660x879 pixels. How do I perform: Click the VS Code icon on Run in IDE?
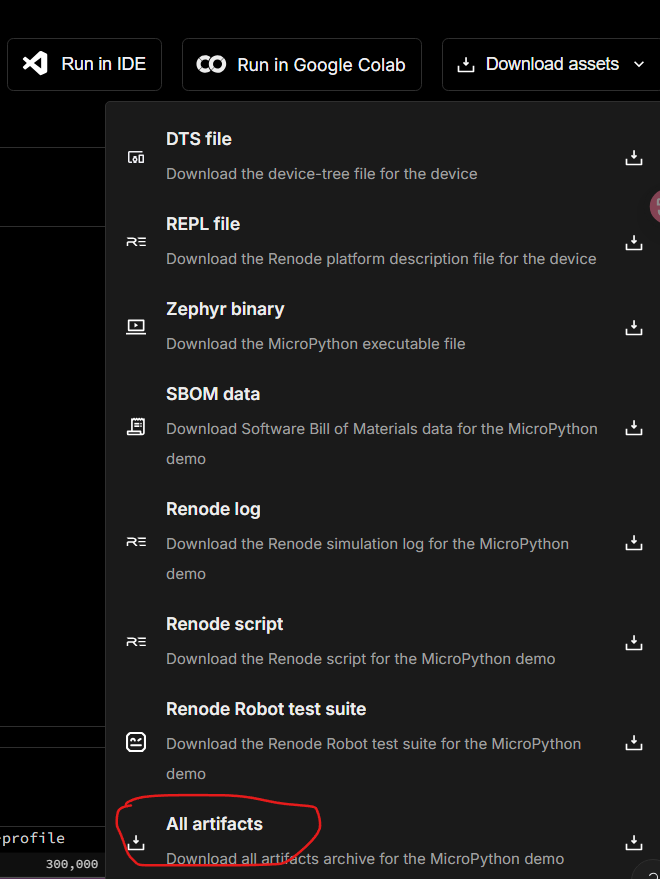35,64
